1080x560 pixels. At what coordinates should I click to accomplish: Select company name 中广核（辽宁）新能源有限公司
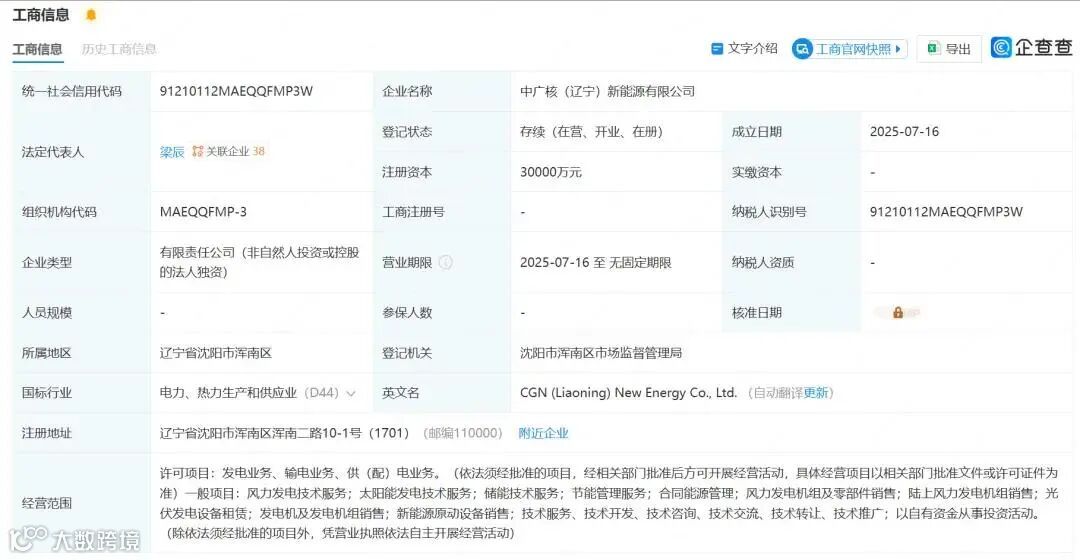(x=608, y=91)
